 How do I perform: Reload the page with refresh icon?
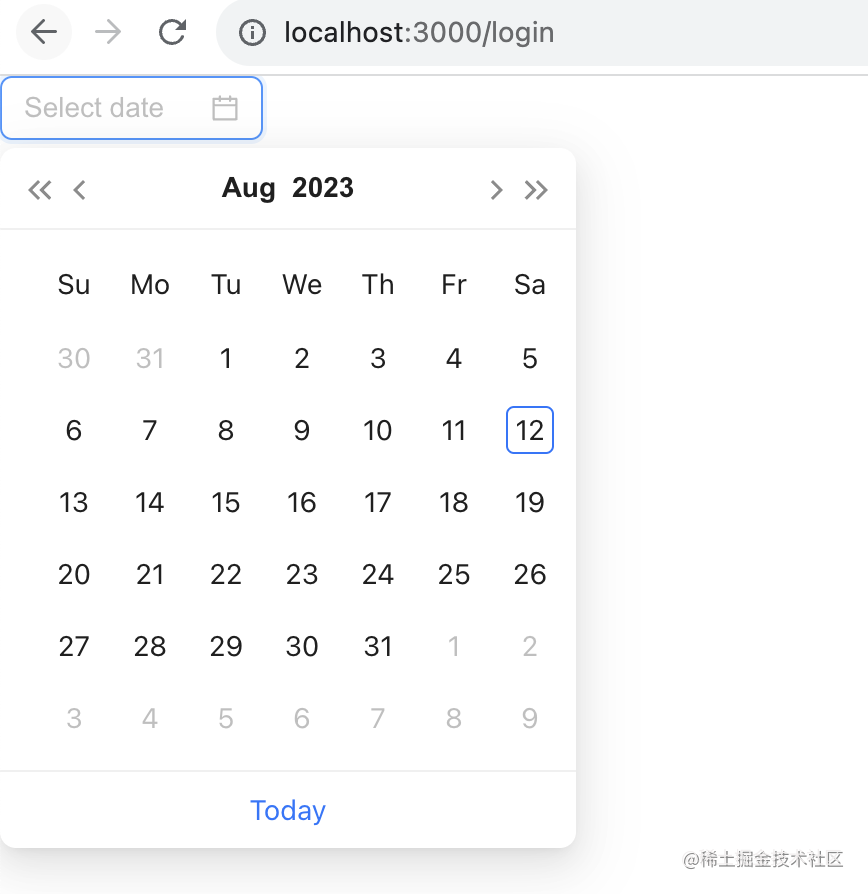click(x=172, y=32)
